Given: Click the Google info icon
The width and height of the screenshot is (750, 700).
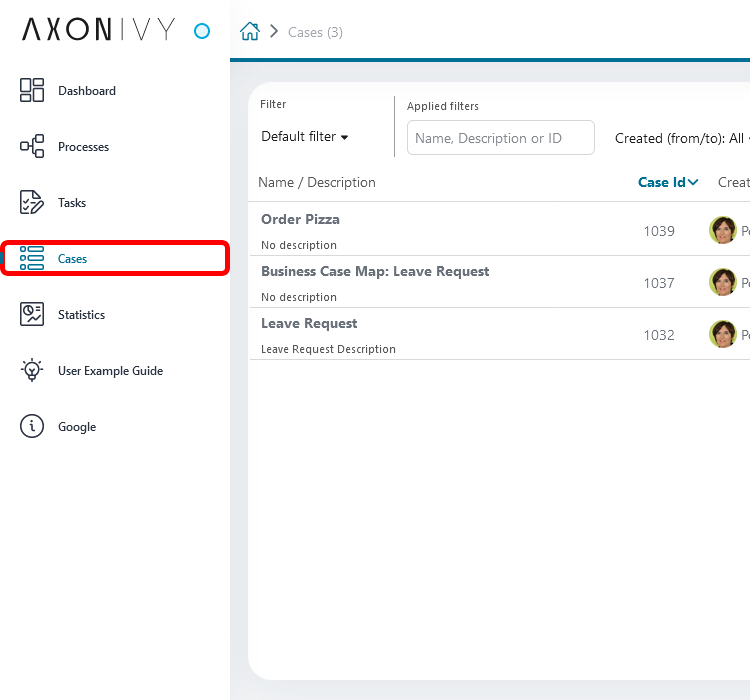Looking at the screenshot, I should [32, 426].
